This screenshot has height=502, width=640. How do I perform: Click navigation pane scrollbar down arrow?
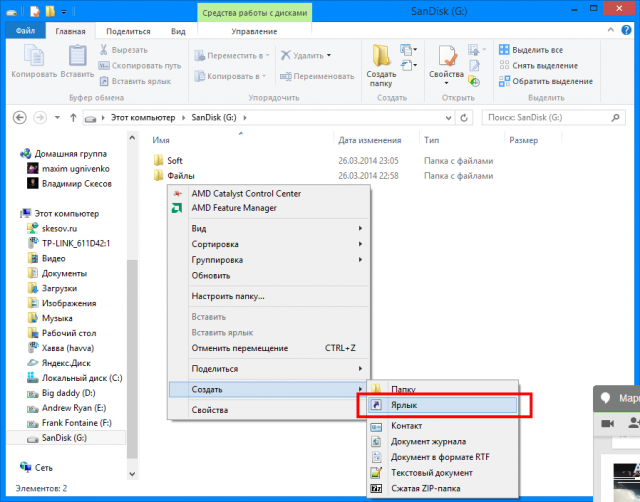(132, 474)
